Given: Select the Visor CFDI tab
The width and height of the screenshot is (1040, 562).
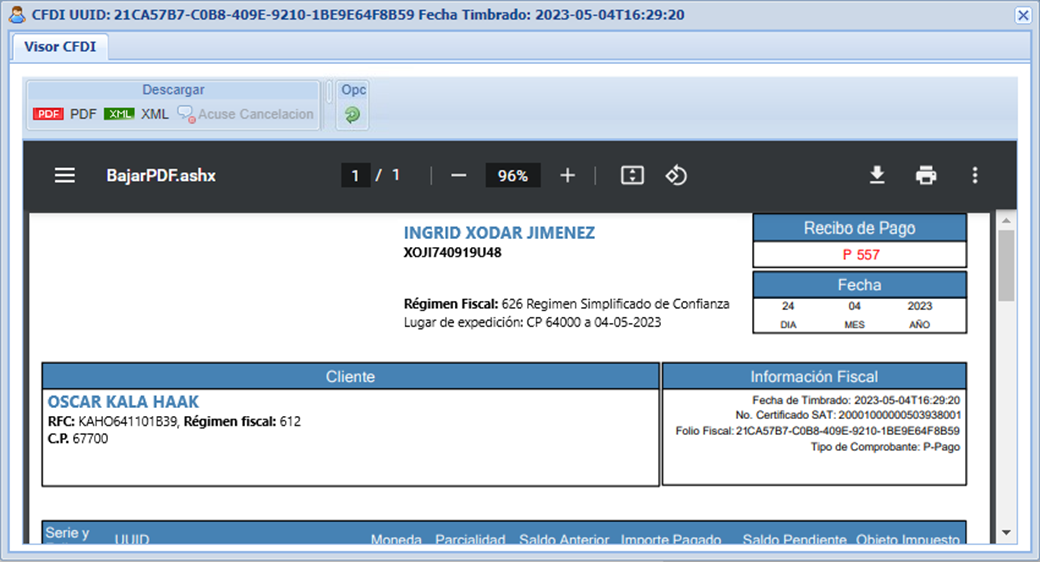Looking at the screenshot, I should pos(60,47).
